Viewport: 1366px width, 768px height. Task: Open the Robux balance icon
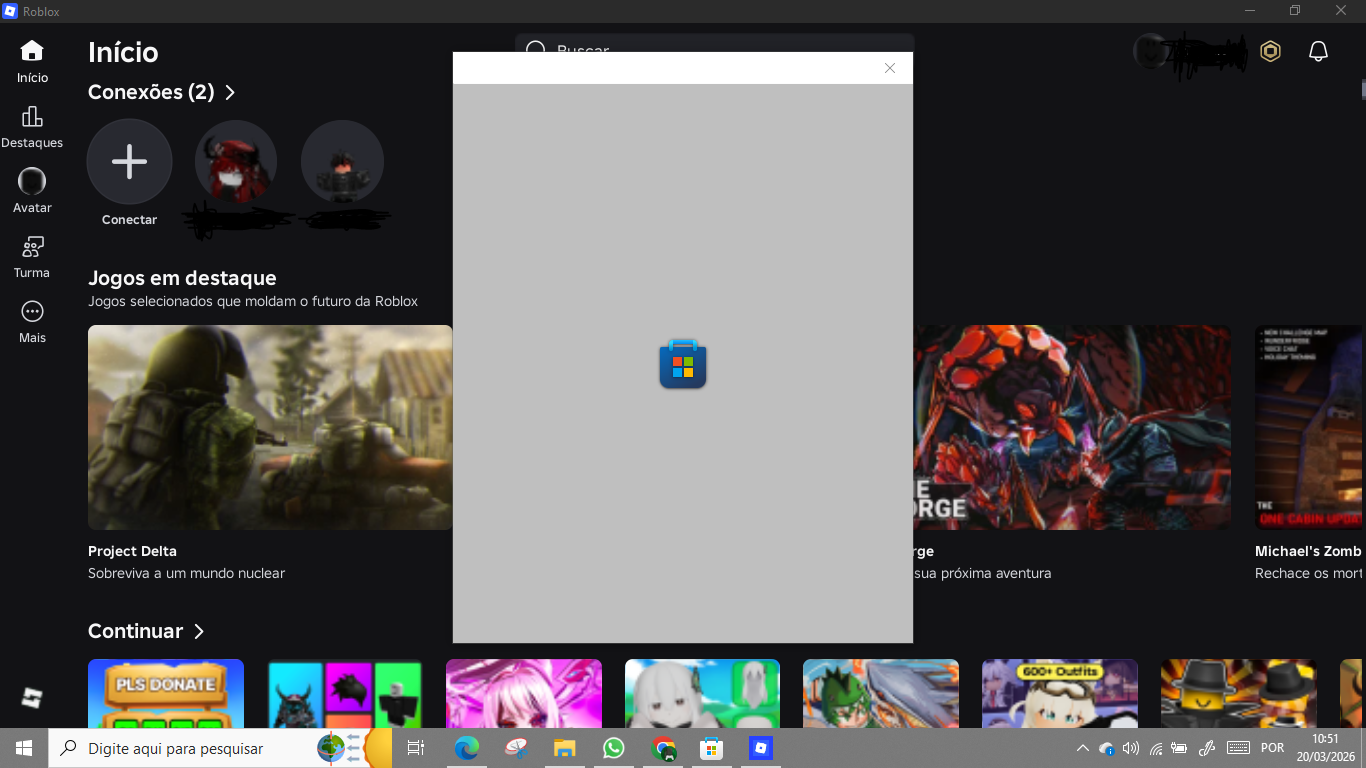(1270, 51)
